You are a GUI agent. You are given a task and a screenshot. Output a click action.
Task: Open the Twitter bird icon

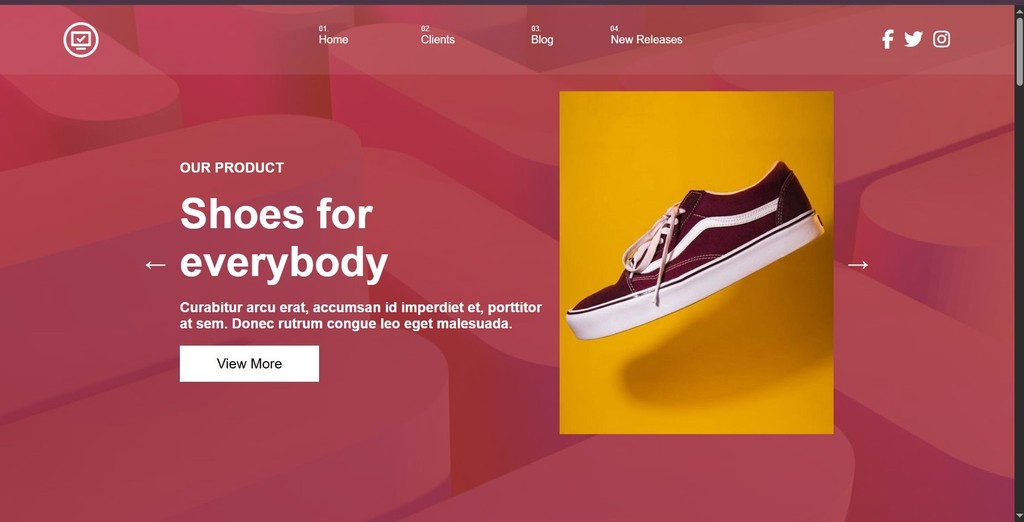913,39
